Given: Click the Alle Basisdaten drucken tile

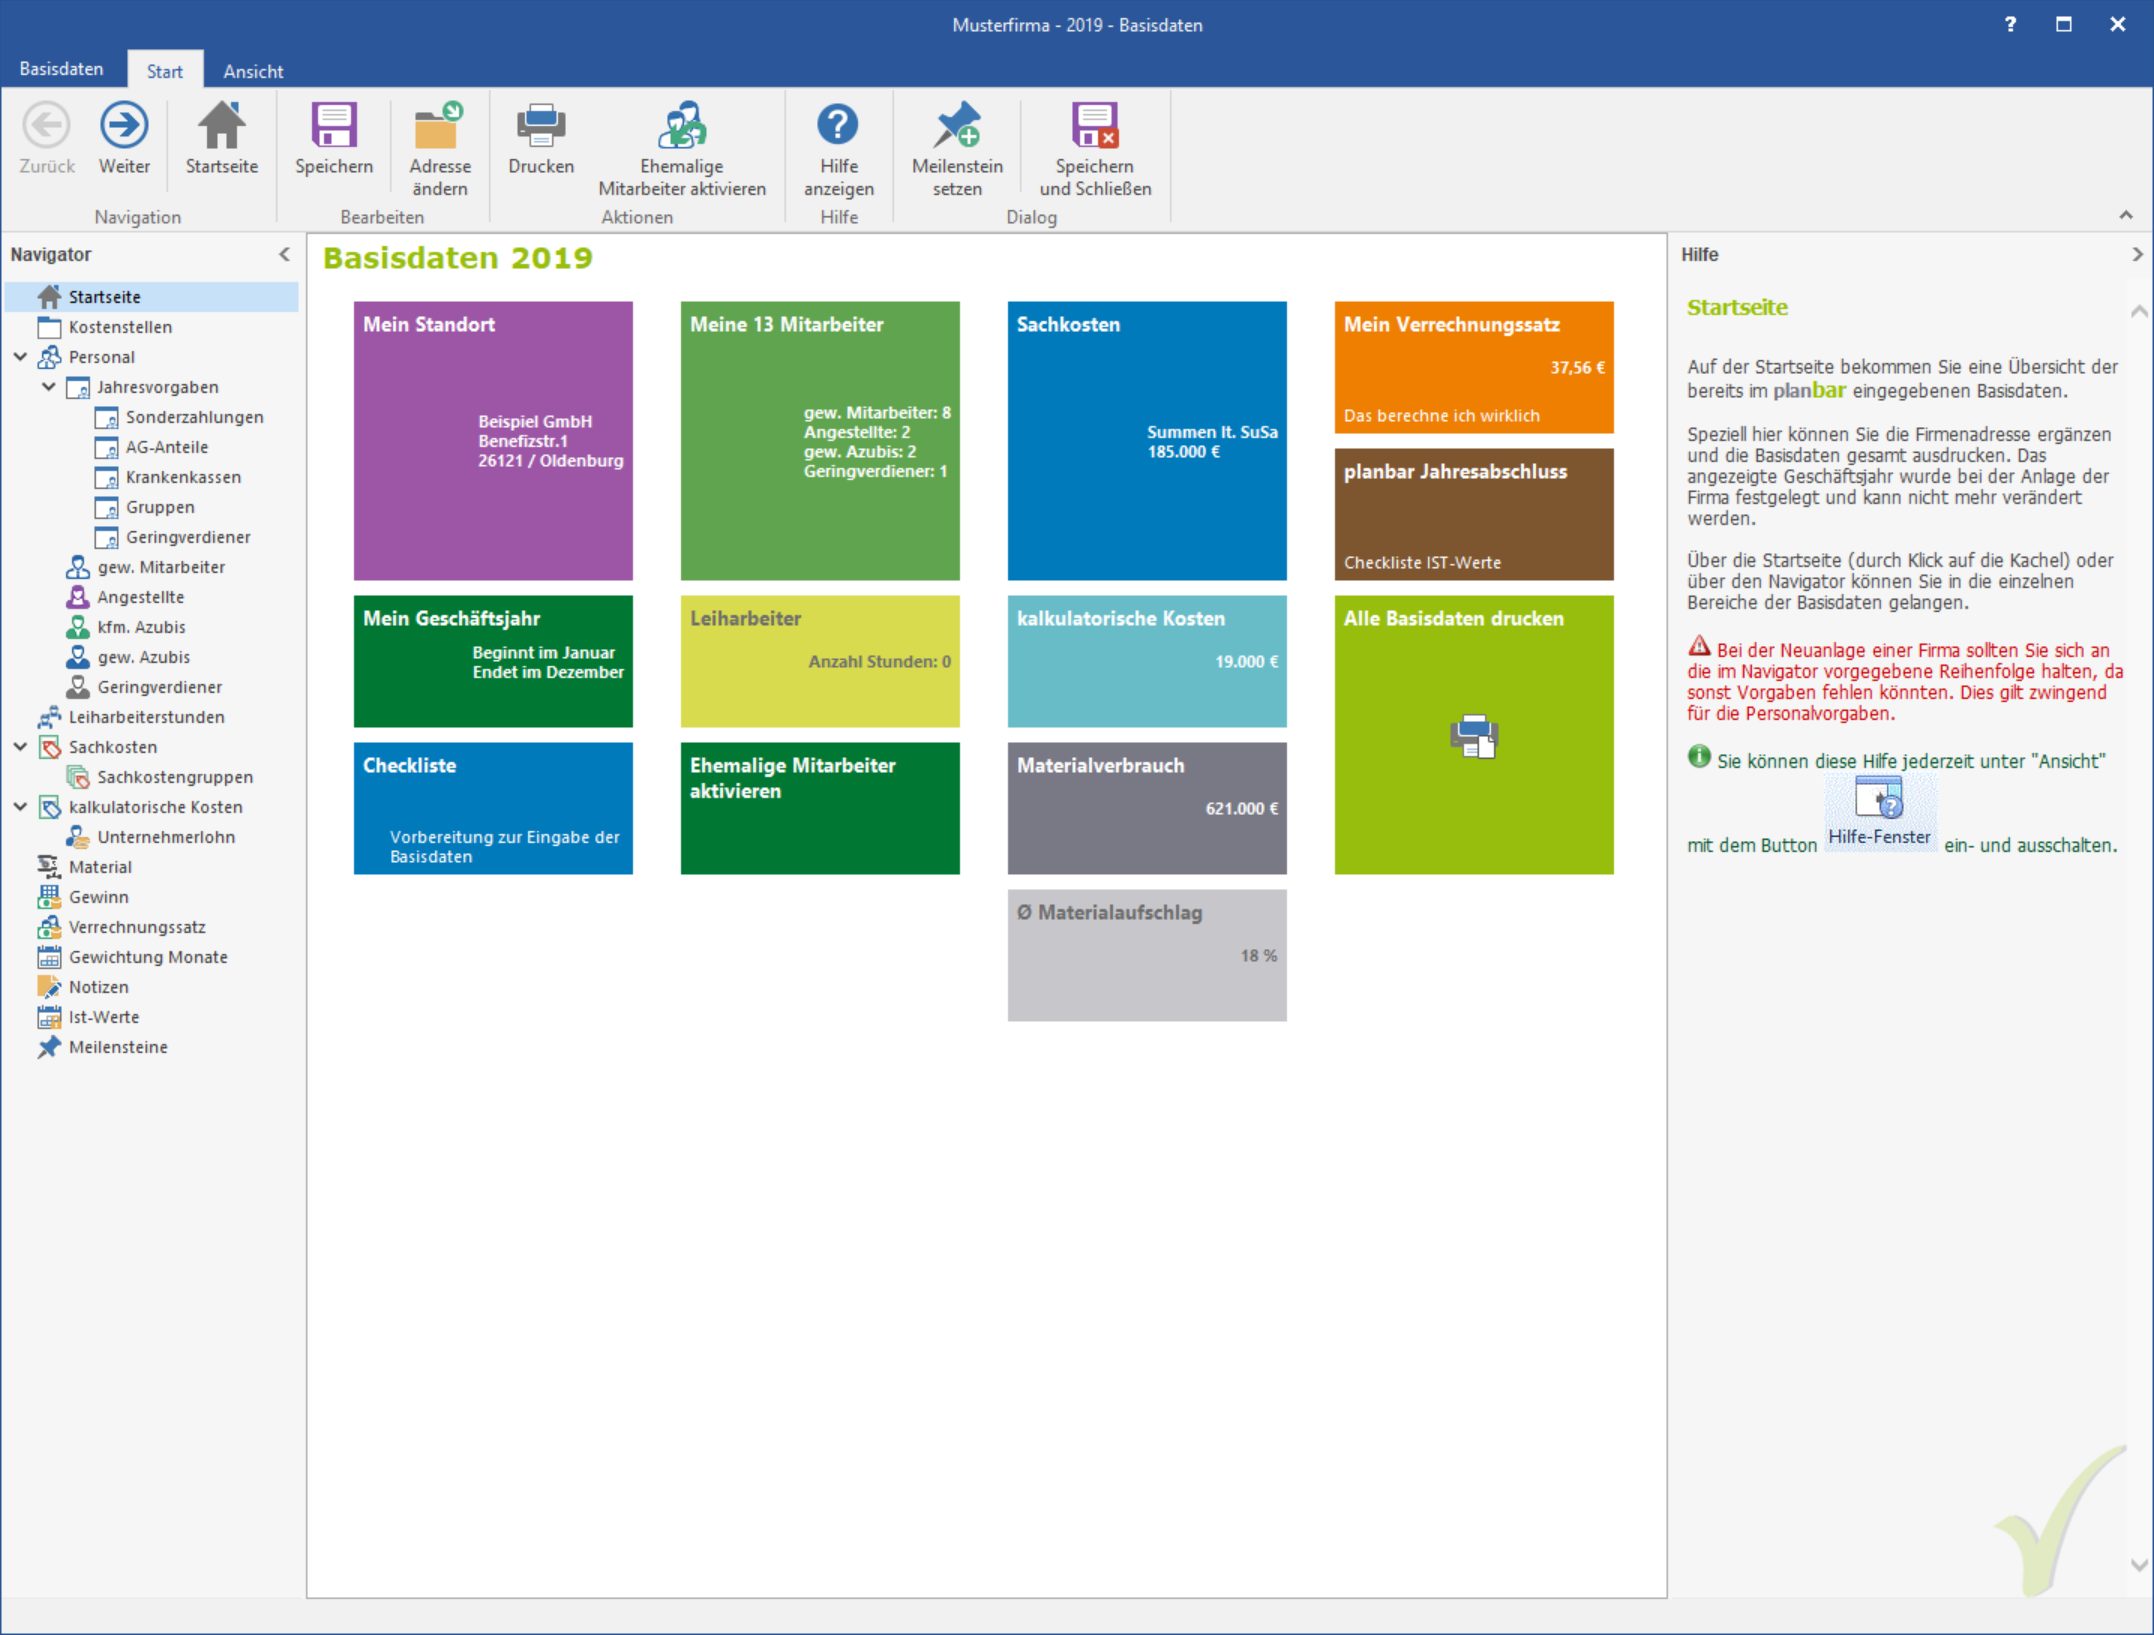Looking at the screenshot, I should pos(1474,735).
